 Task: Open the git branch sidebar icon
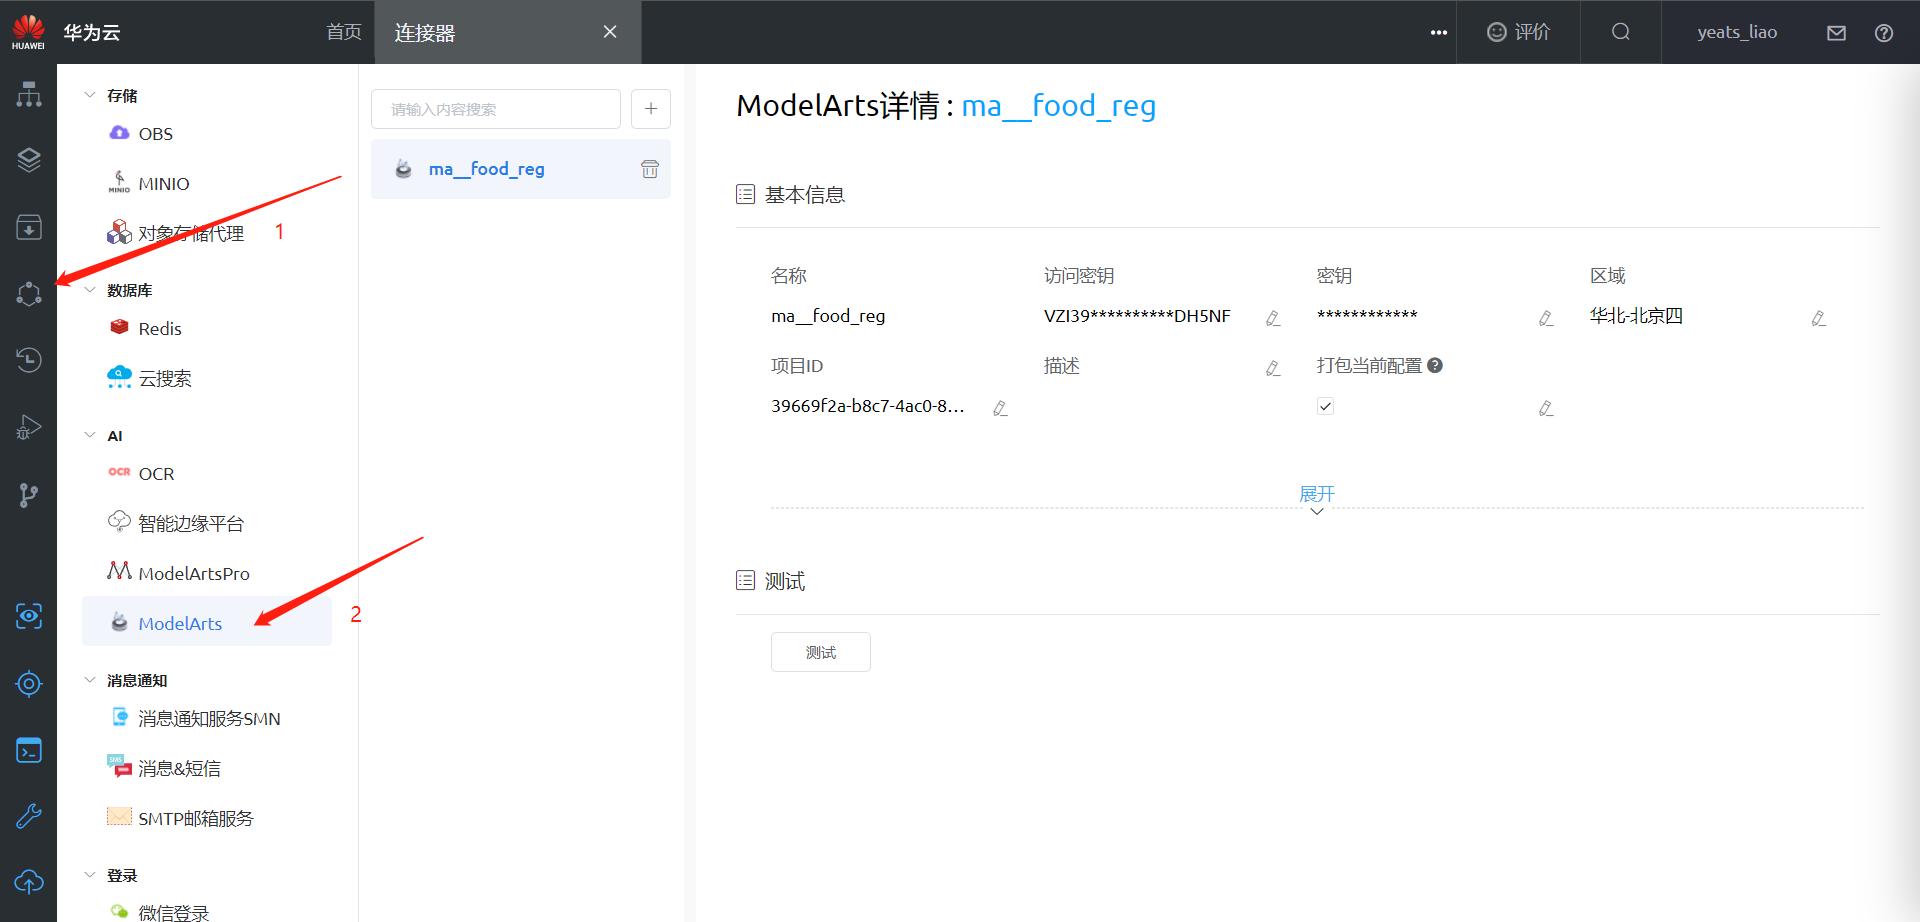tap(29, 494)
